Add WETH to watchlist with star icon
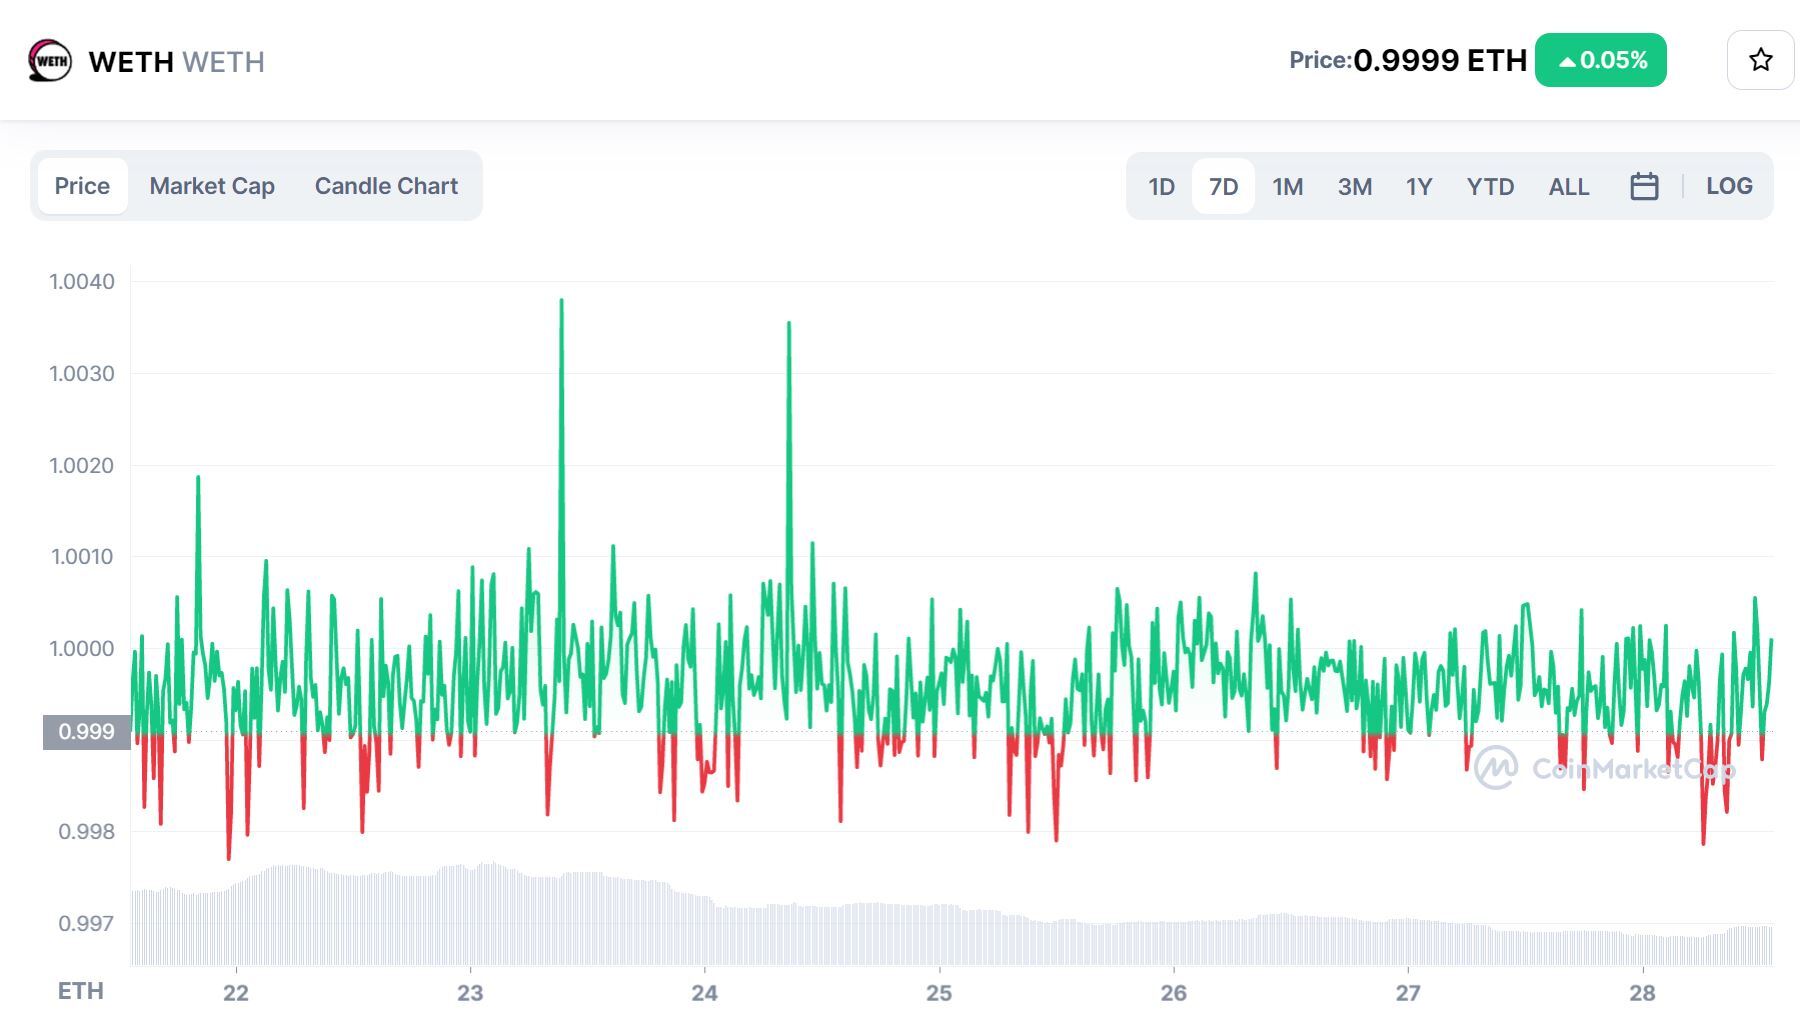The height and width of the screenshot is (1014, 1800). pyautogui.click(x=1760, y=60)
